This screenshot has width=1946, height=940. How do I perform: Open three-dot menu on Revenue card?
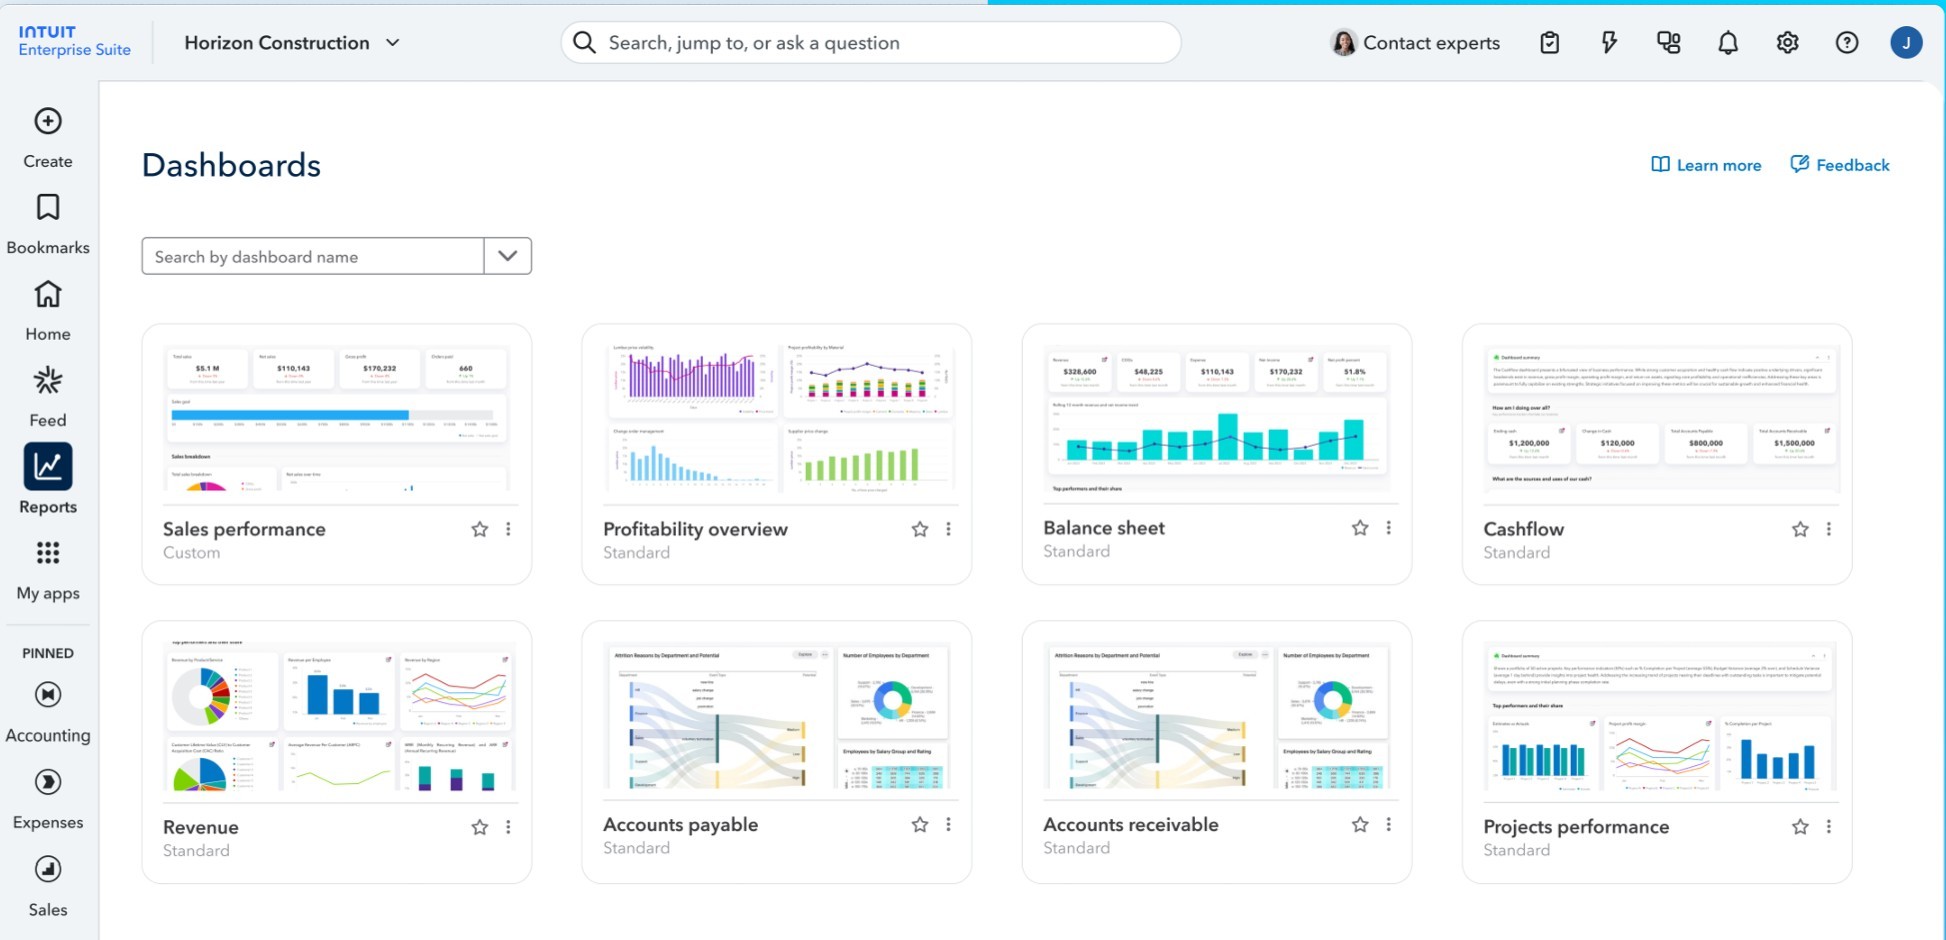[508, 827]
